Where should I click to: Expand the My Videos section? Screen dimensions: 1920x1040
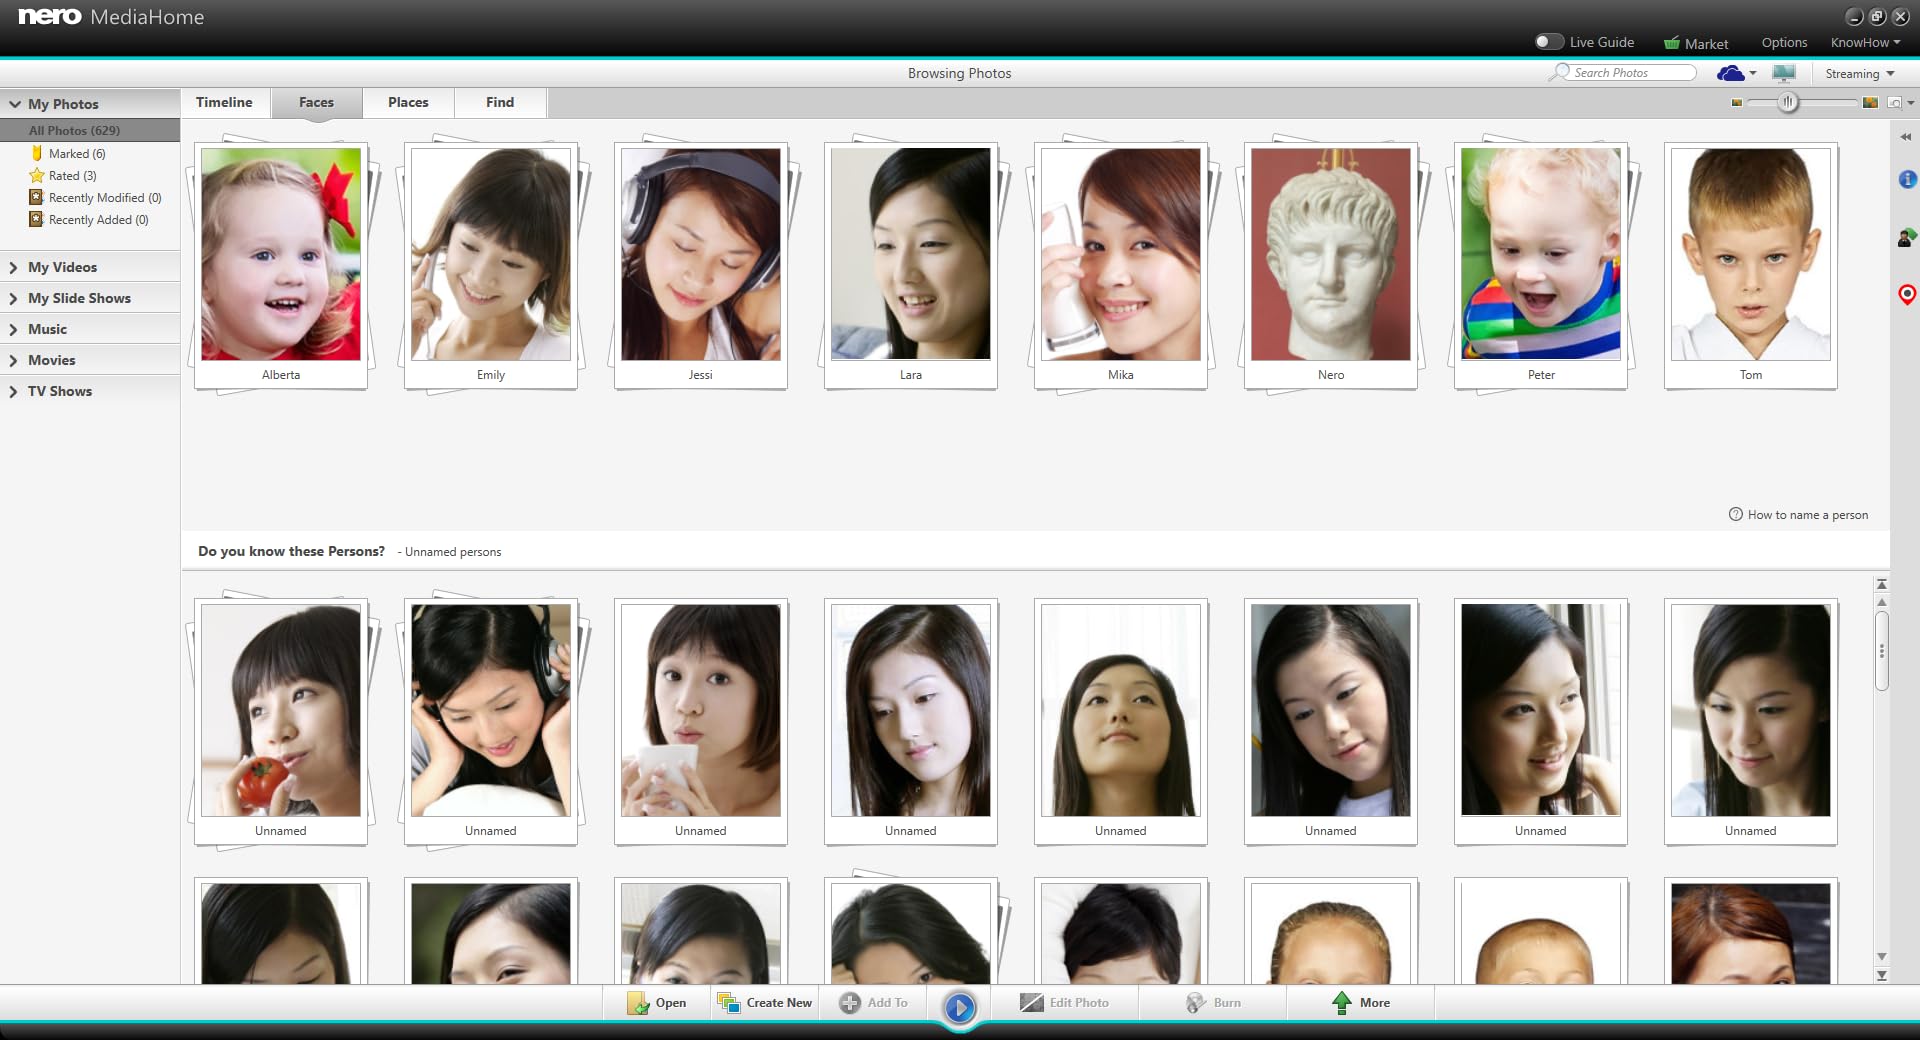(x=62, y=267)
